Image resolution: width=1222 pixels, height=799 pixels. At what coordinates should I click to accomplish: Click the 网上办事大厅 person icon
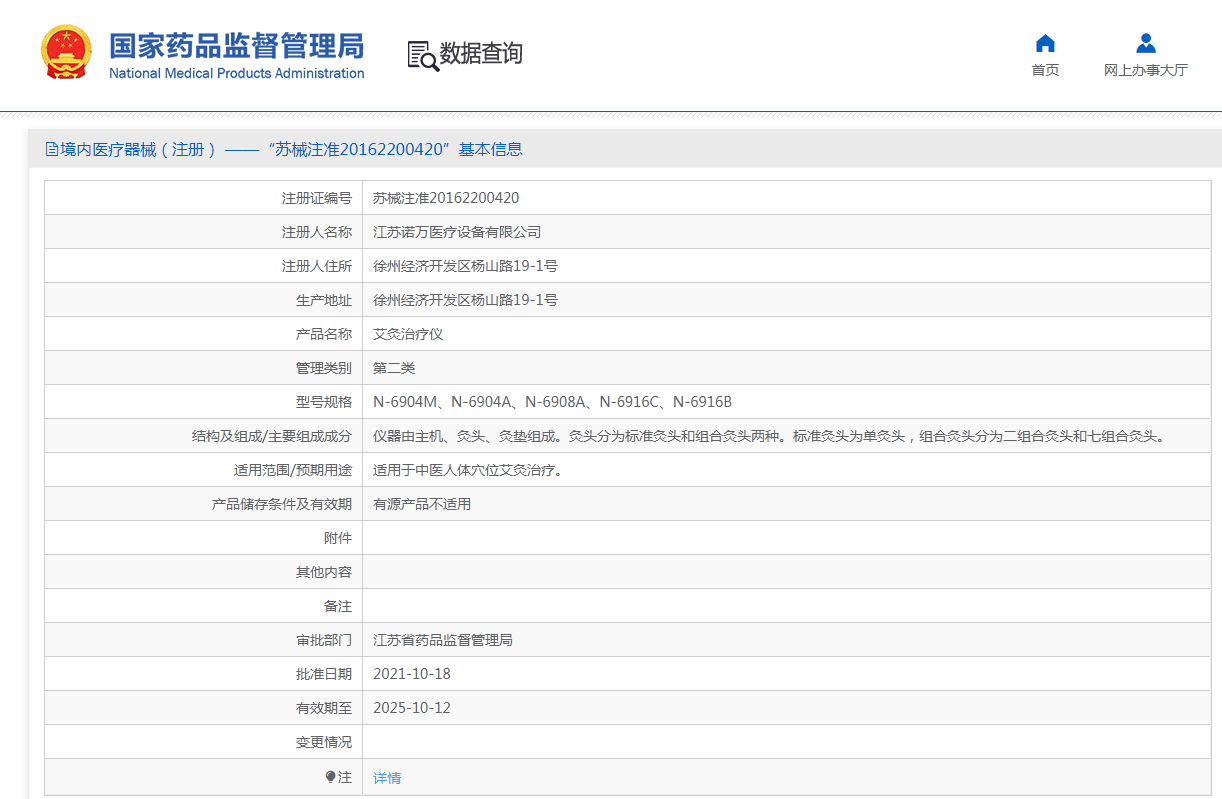1146,43
